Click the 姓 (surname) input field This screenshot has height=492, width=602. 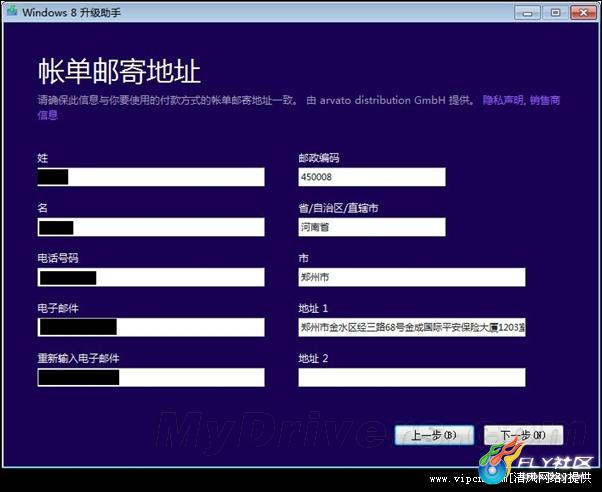pyautogui.click(x=151, y=177)
